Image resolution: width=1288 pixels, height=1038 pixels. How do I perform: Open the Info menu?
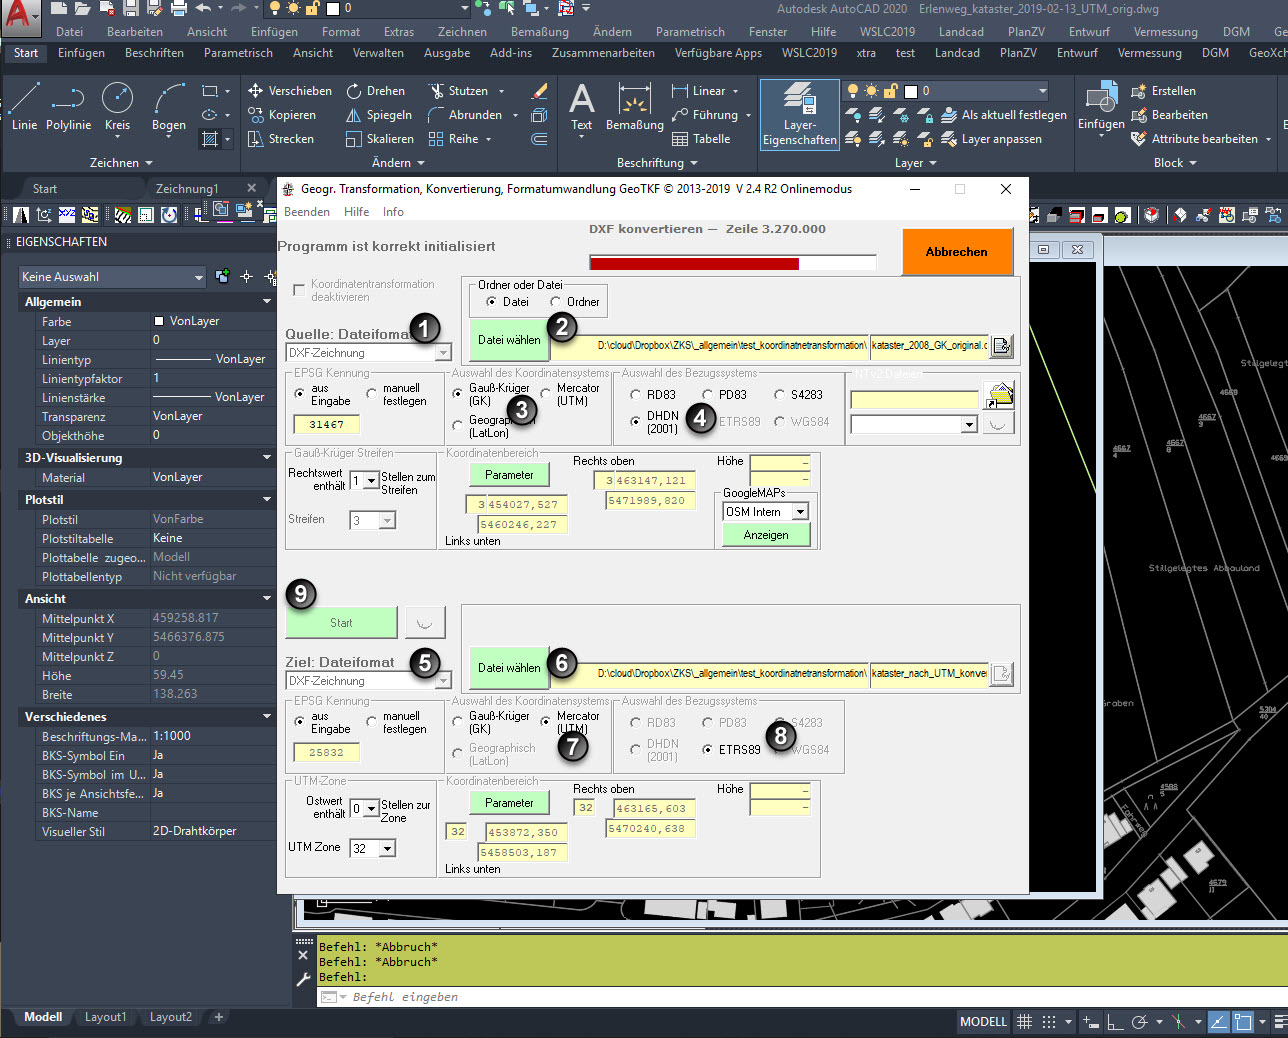(393, 212)
